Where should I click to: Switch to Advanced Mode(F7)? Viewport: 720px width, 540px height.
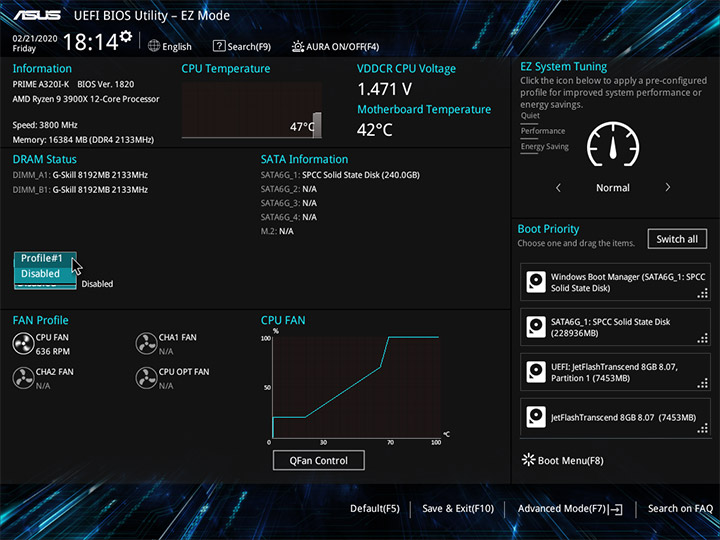coord(570,509)
